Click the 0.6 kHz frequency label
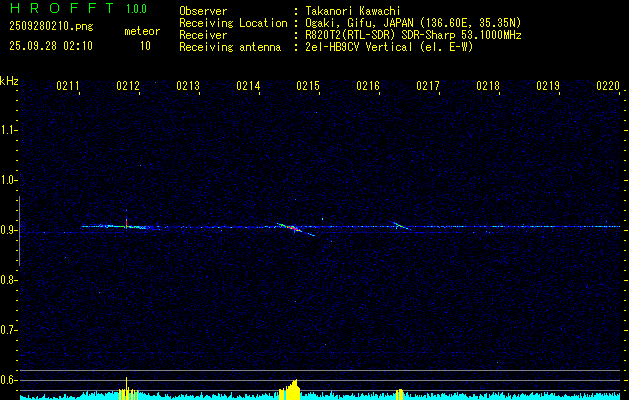The image size is (629, 400). click(x=8, y=380)
